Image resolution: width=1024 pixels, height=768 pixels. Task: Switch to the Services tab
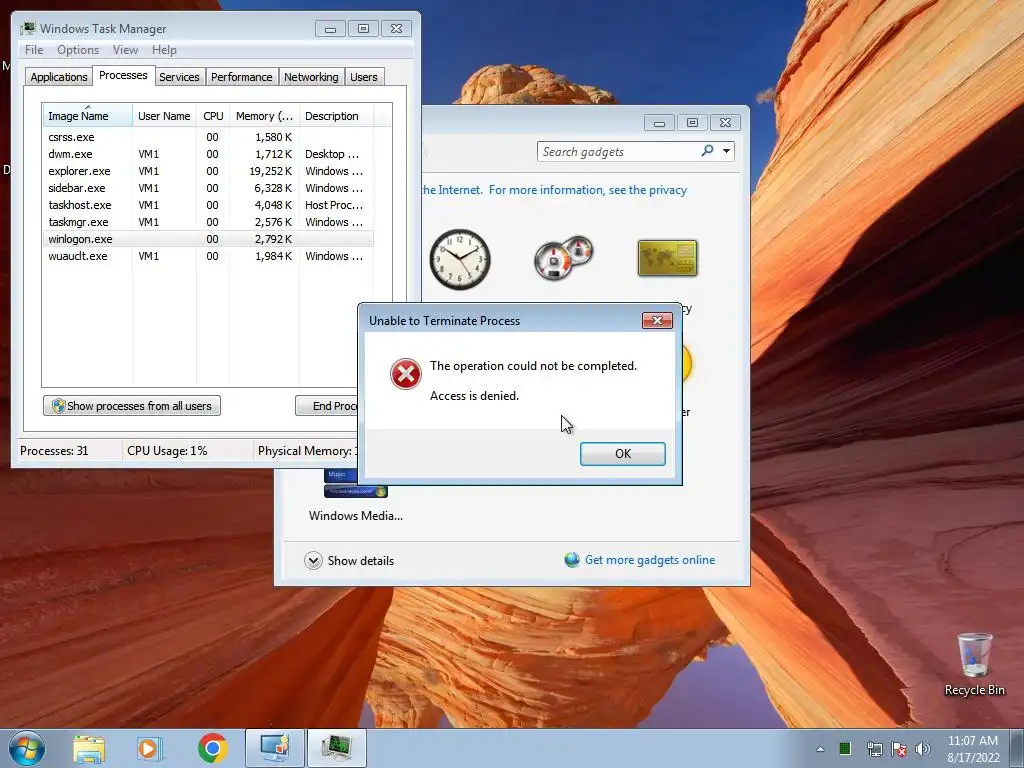click(x=179, y=77)
